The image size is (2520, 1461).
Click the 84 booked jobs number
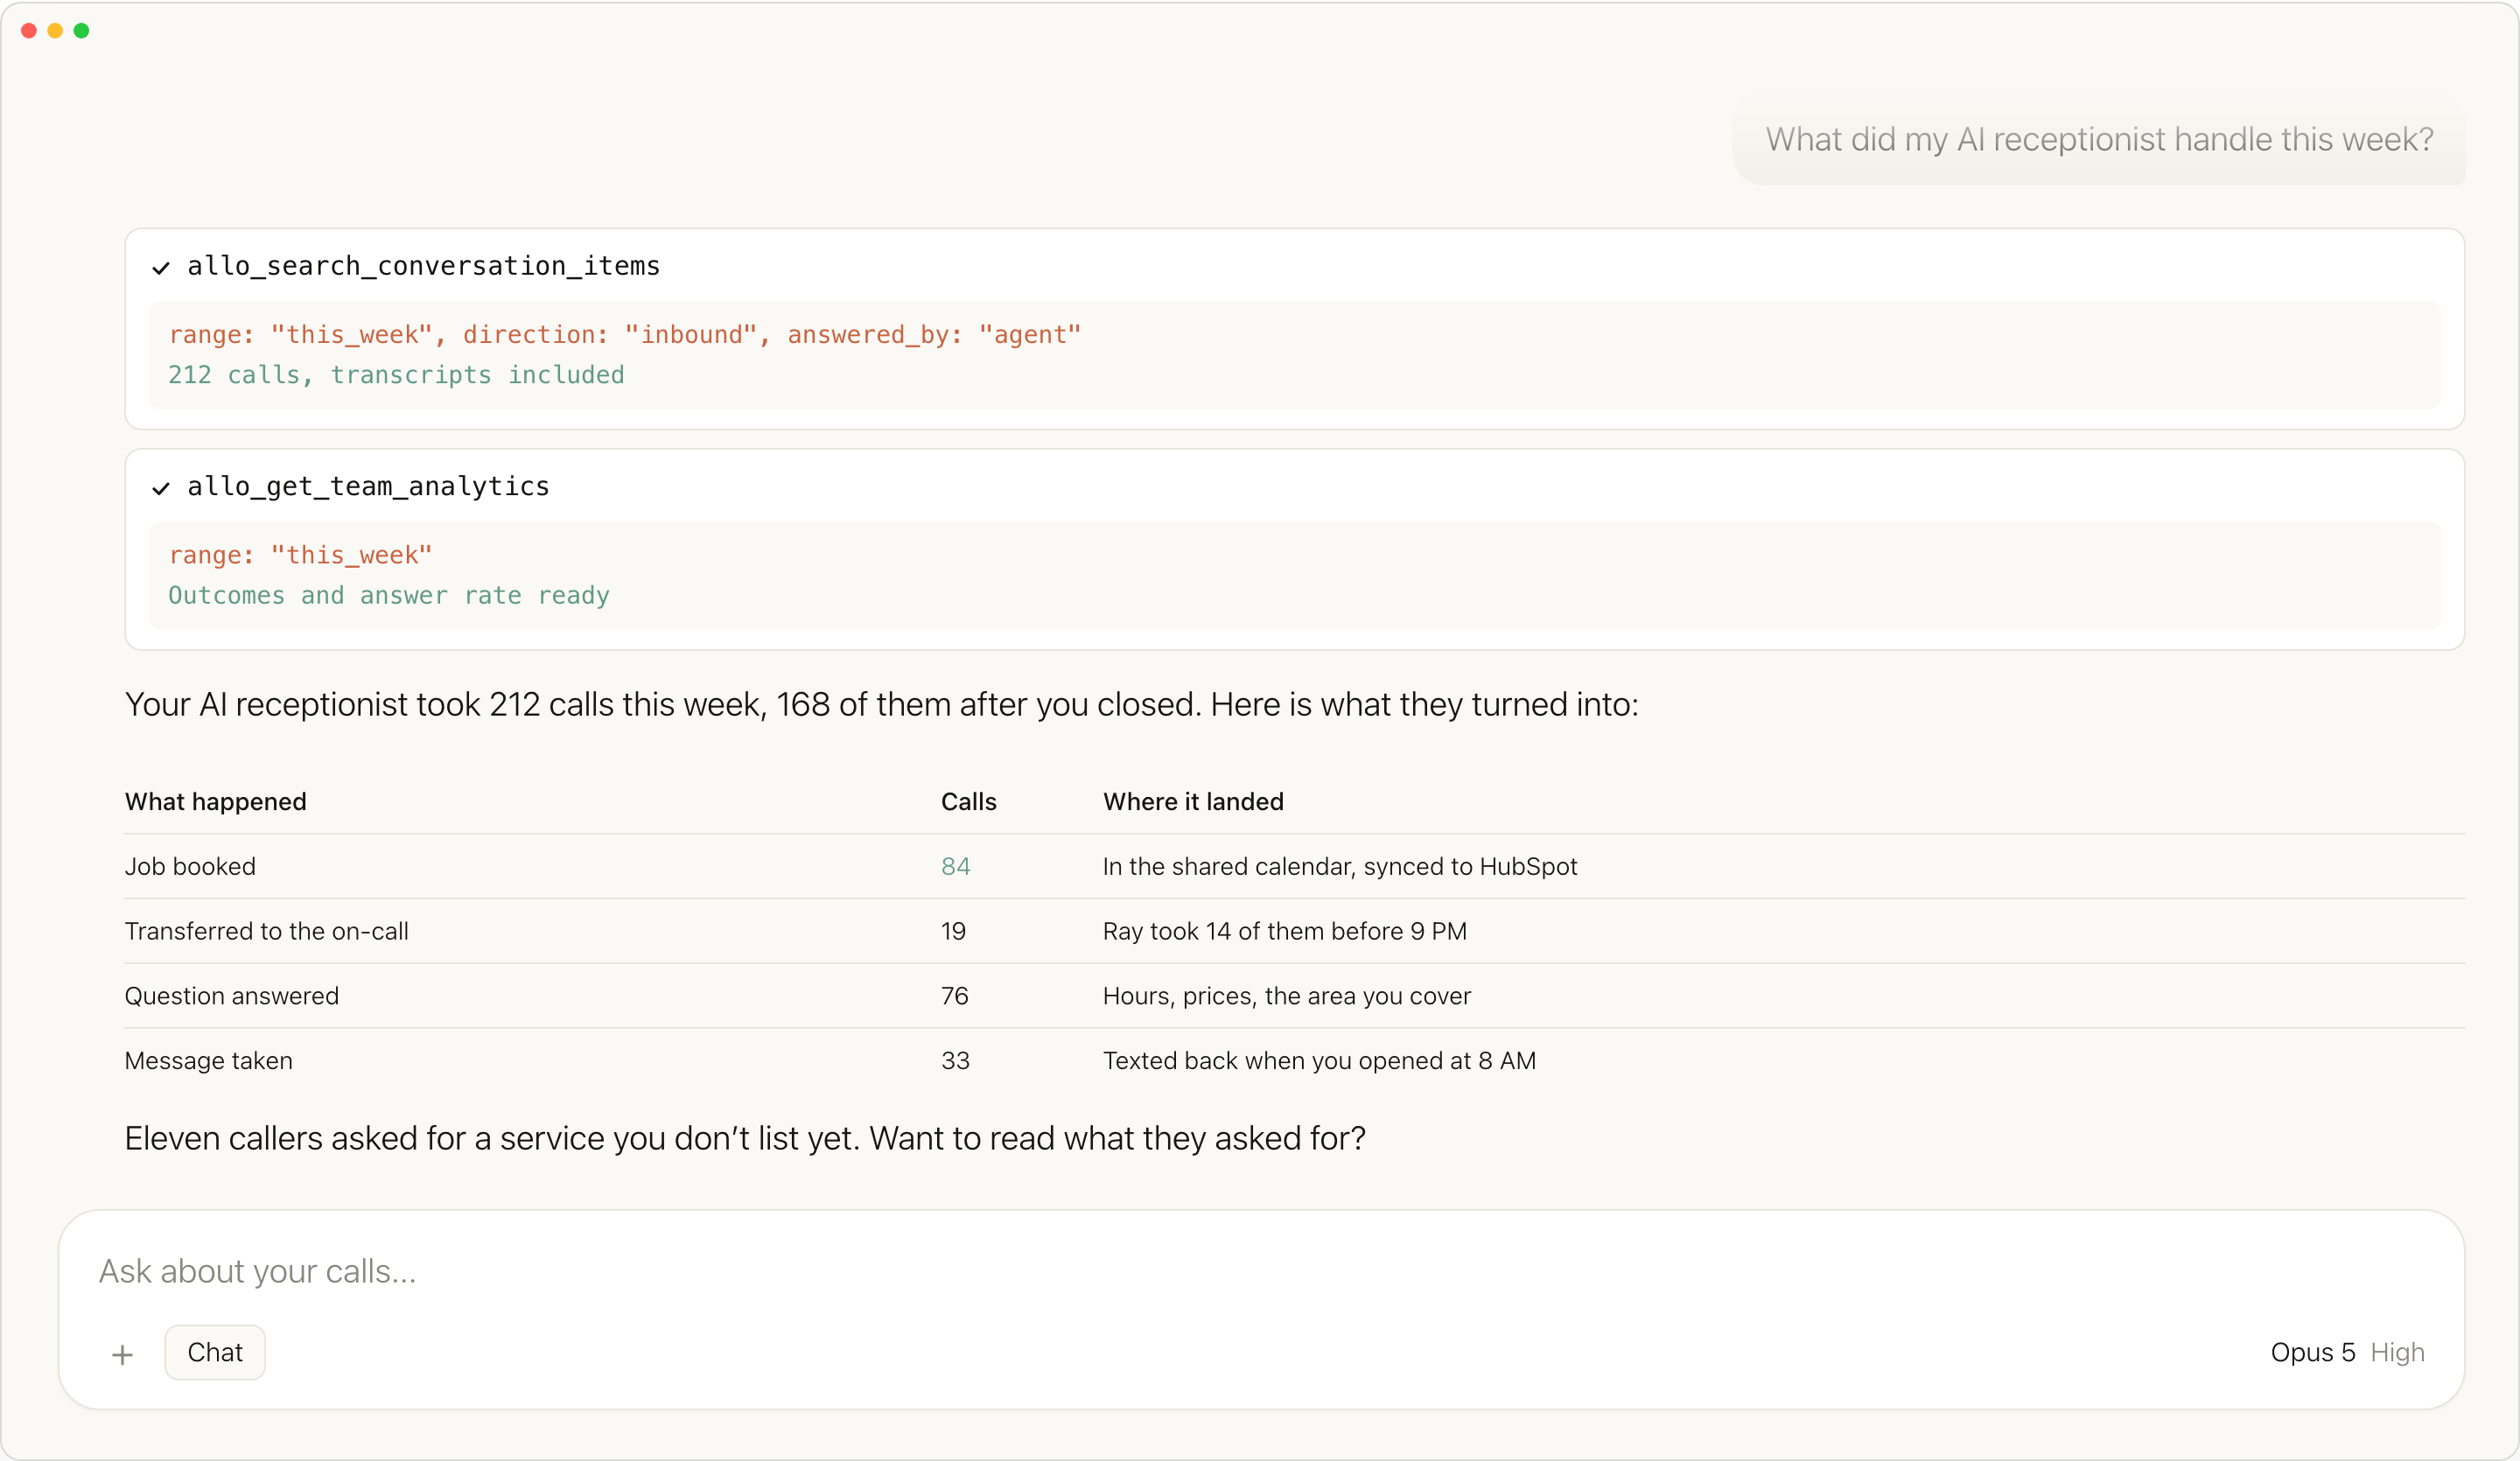pos(955,866)
